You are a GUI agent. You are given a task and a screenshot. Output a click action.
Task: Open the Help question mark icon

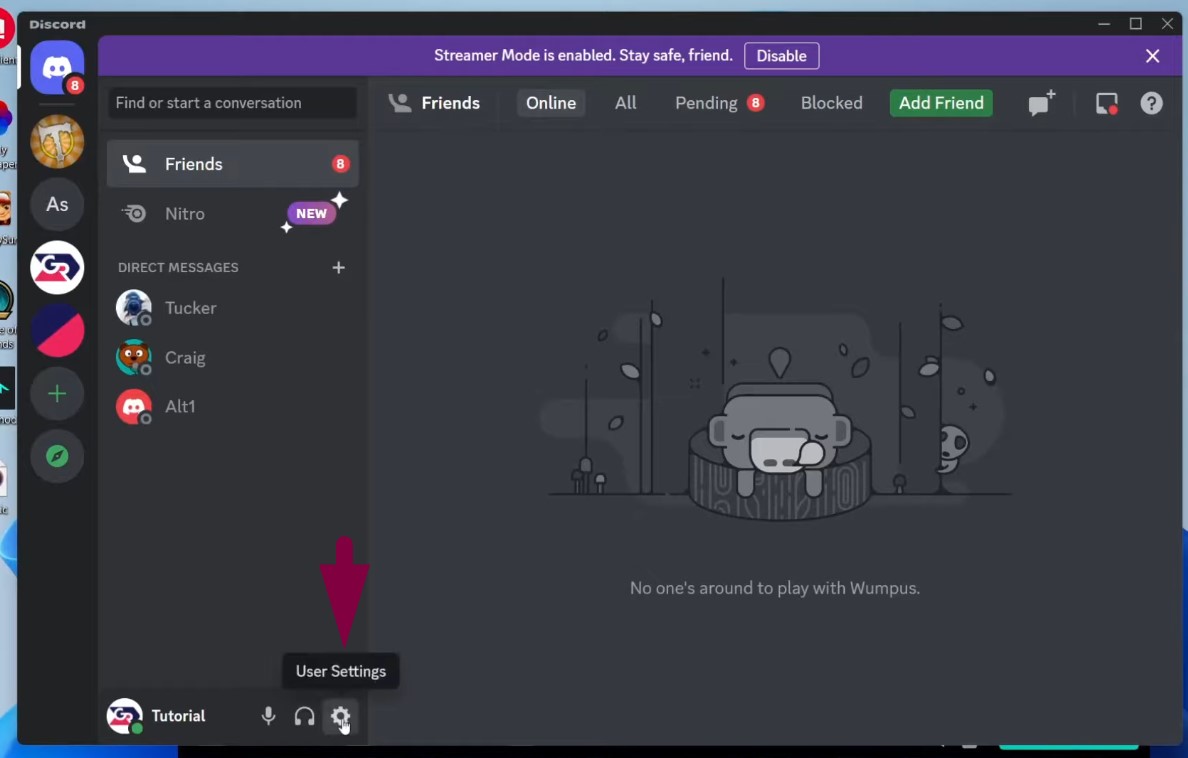(x=1152, y=103)
